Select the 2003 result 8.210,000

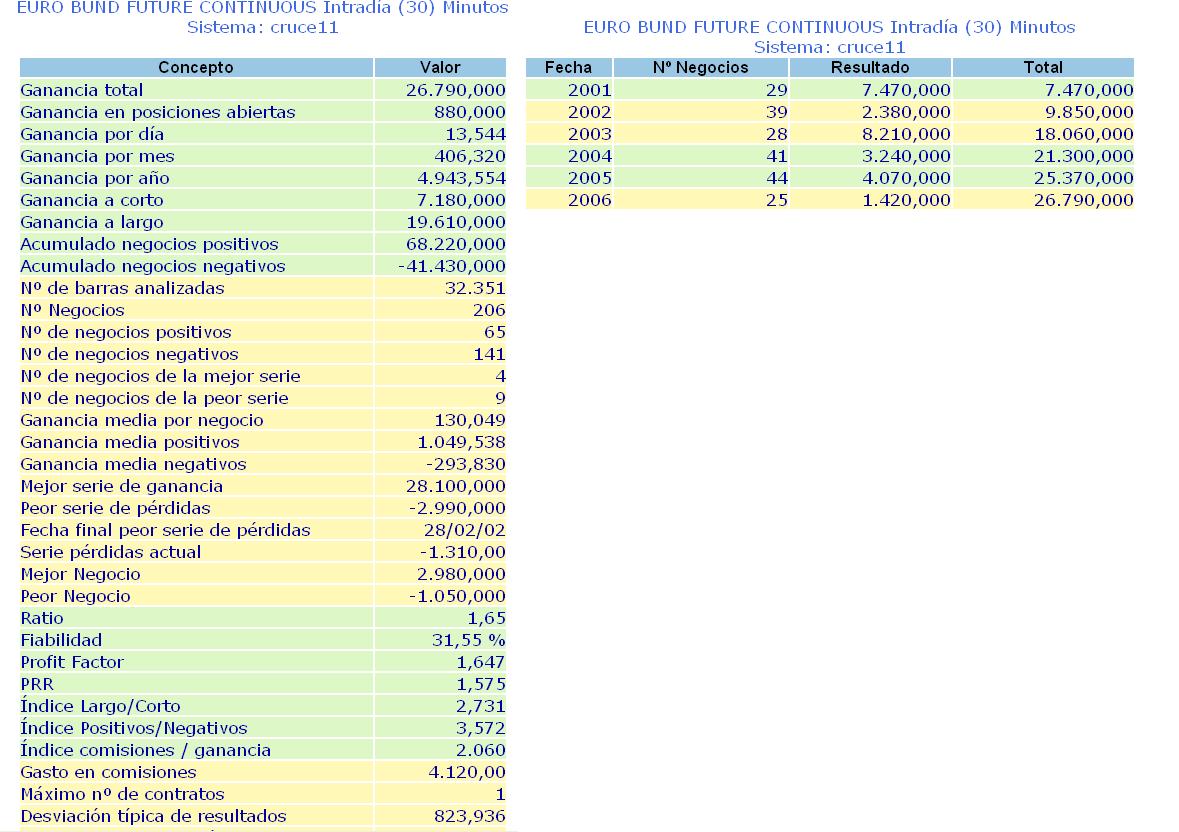(906, 135)
